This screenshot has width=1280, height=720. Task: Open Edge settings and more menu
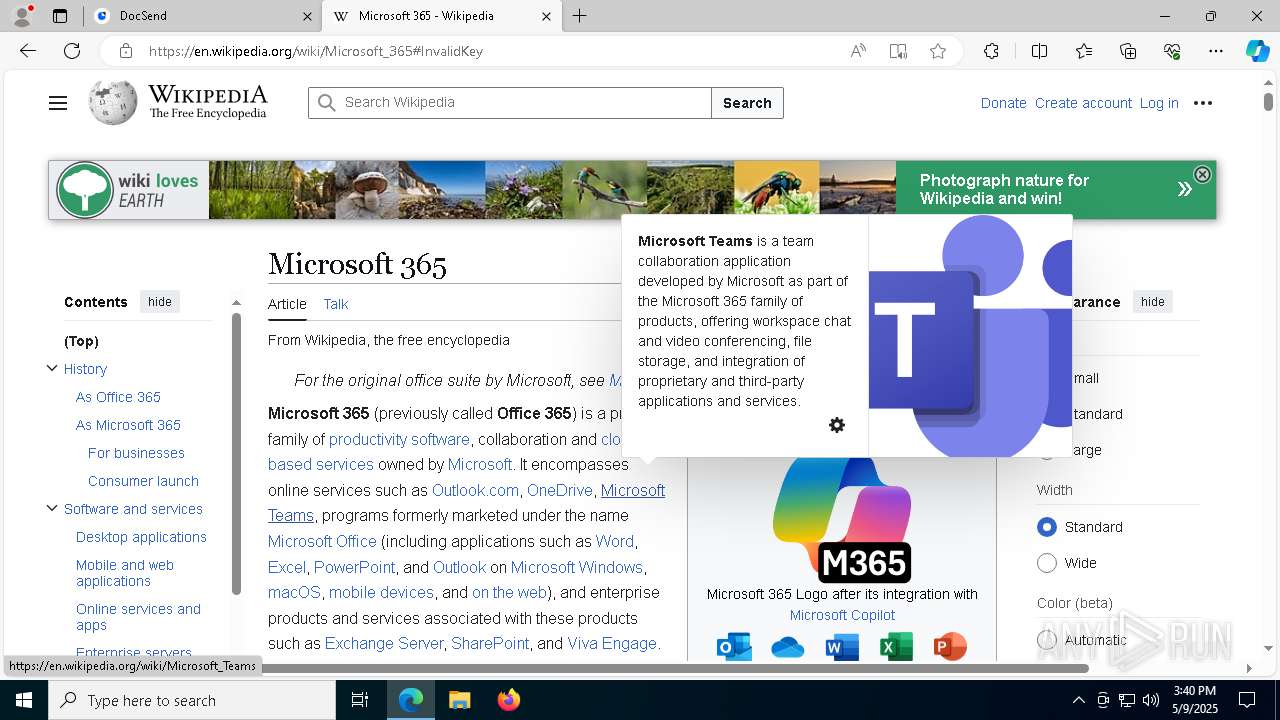click(1216, 51)
